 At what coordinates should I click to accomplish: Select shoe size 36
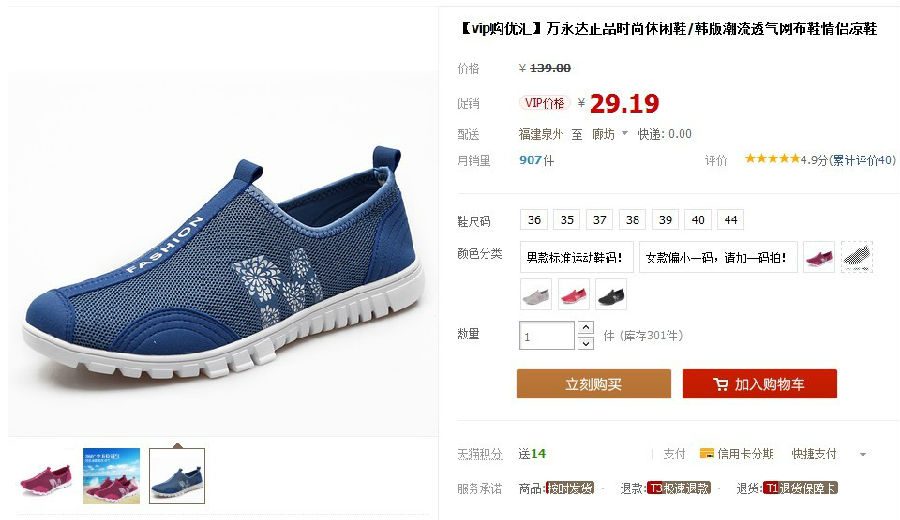coord(534,220)
